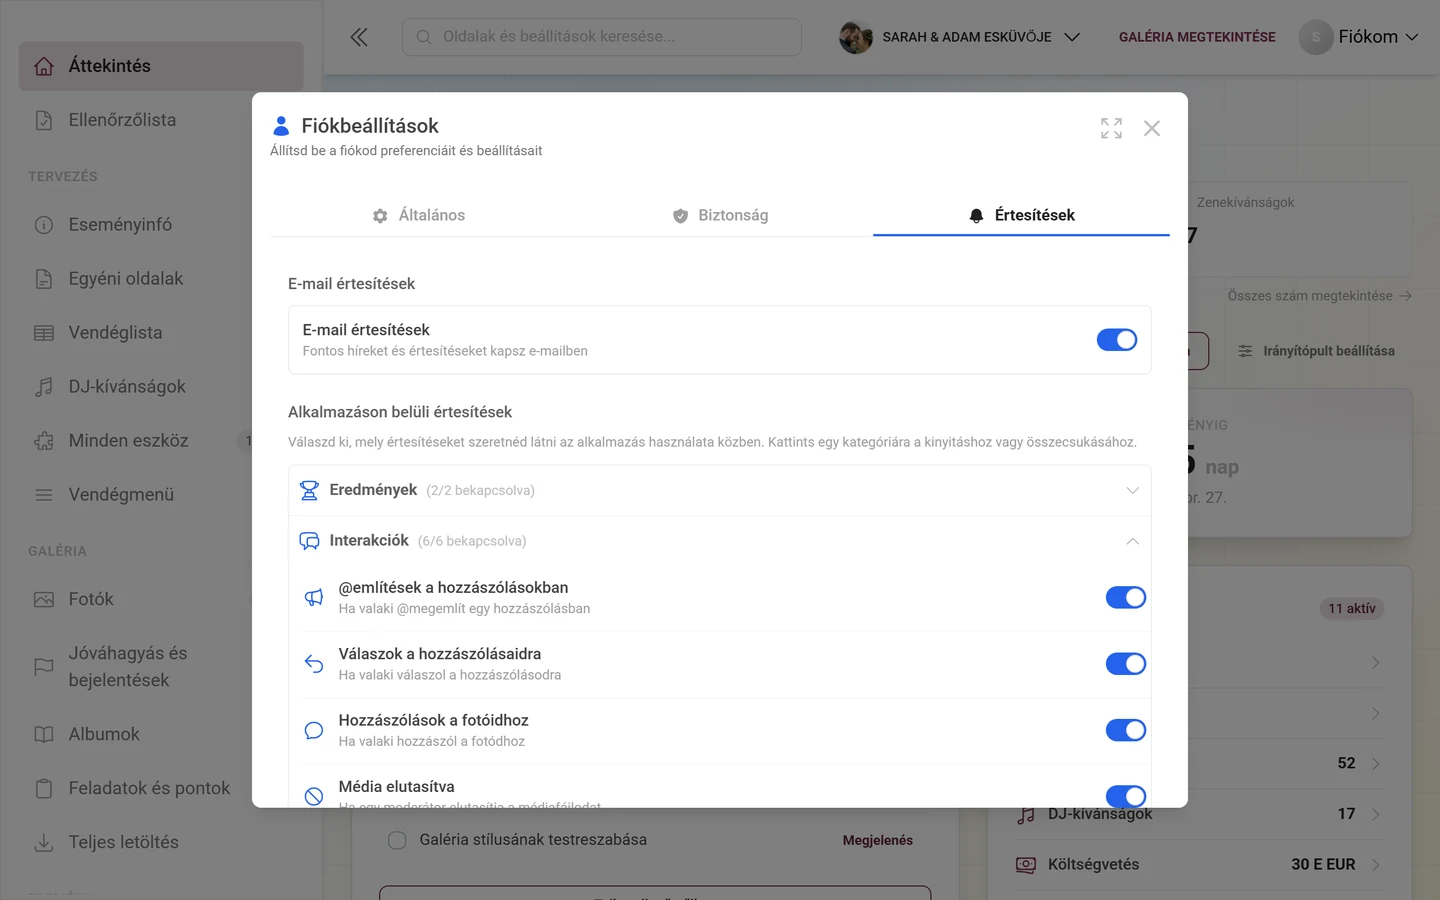Click the Áttekintés home icon in sidebar

[x=44, y=66]
